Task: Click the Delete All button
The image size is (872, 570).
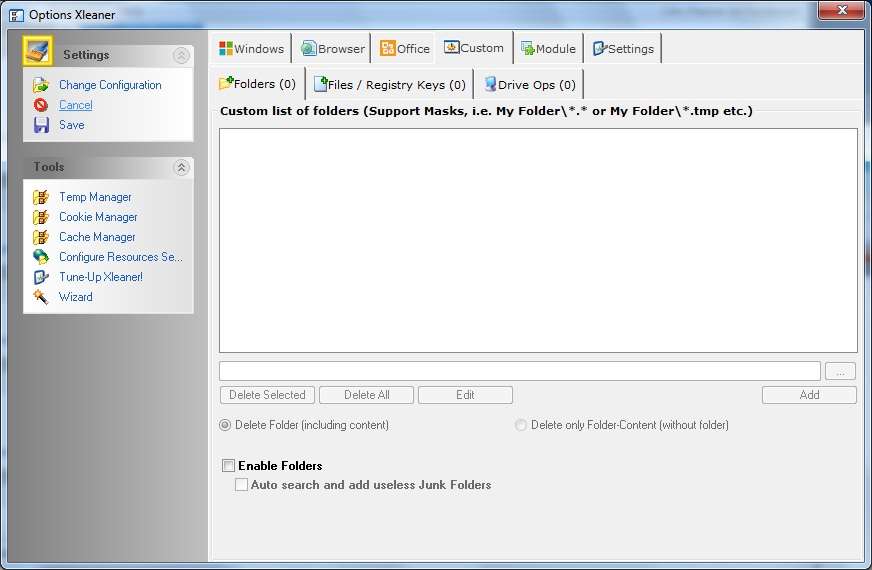Action: tap(366, 395)
